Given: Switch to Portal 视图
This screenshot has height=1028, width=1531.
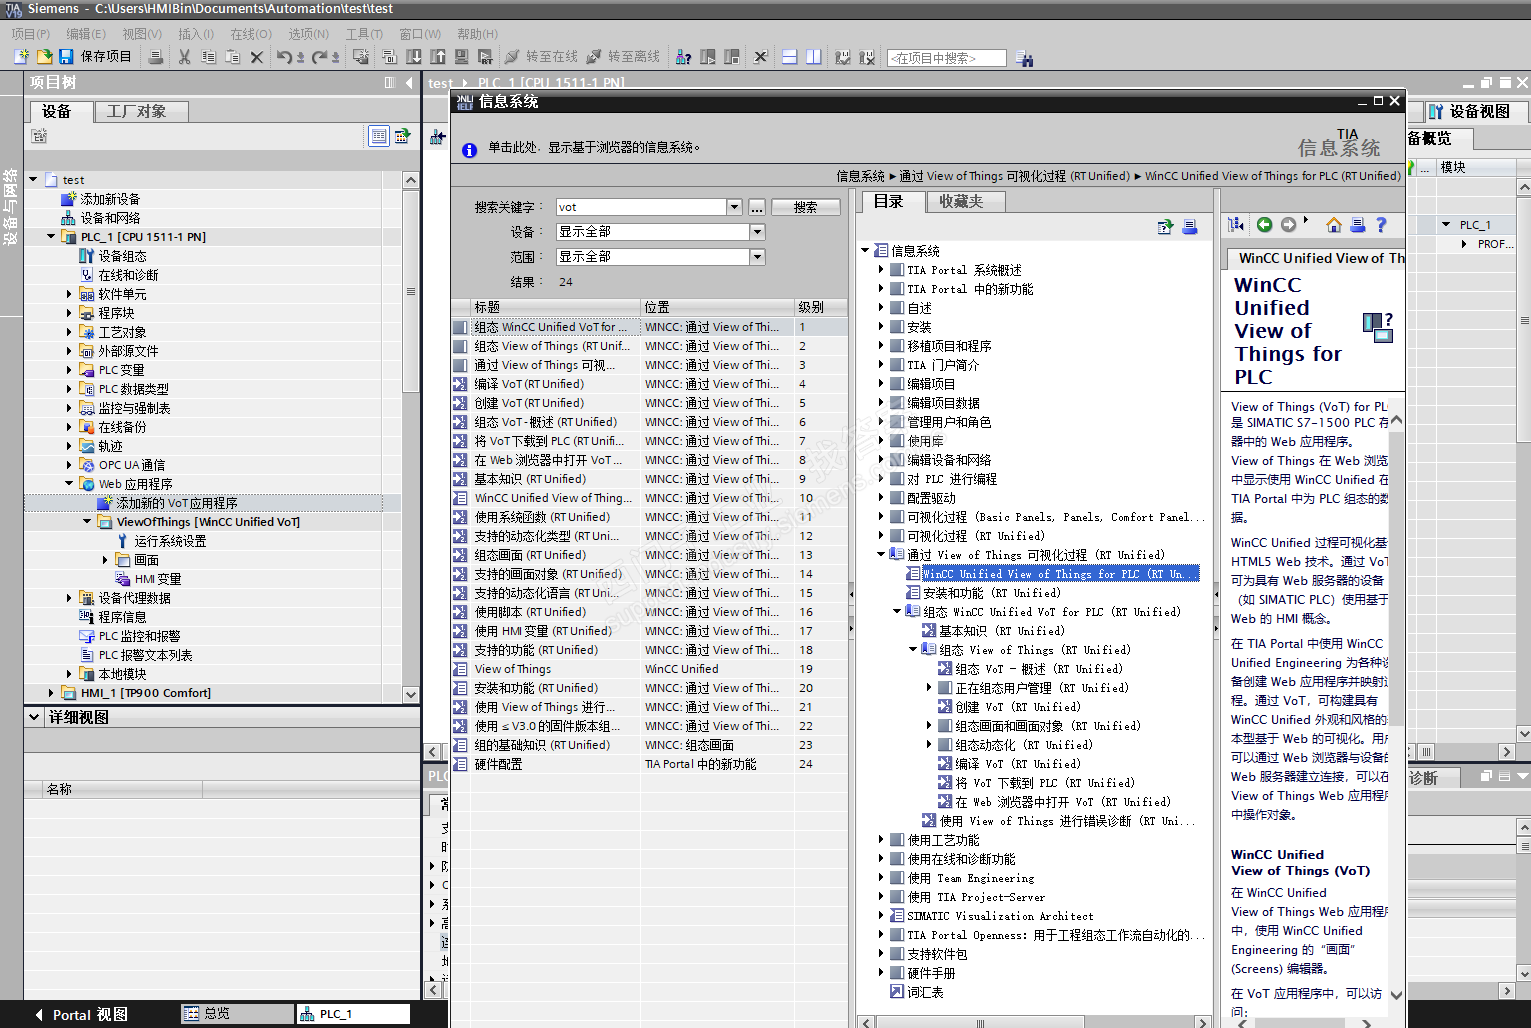Looking at the screenshot, I should [x=80, y=1014].
